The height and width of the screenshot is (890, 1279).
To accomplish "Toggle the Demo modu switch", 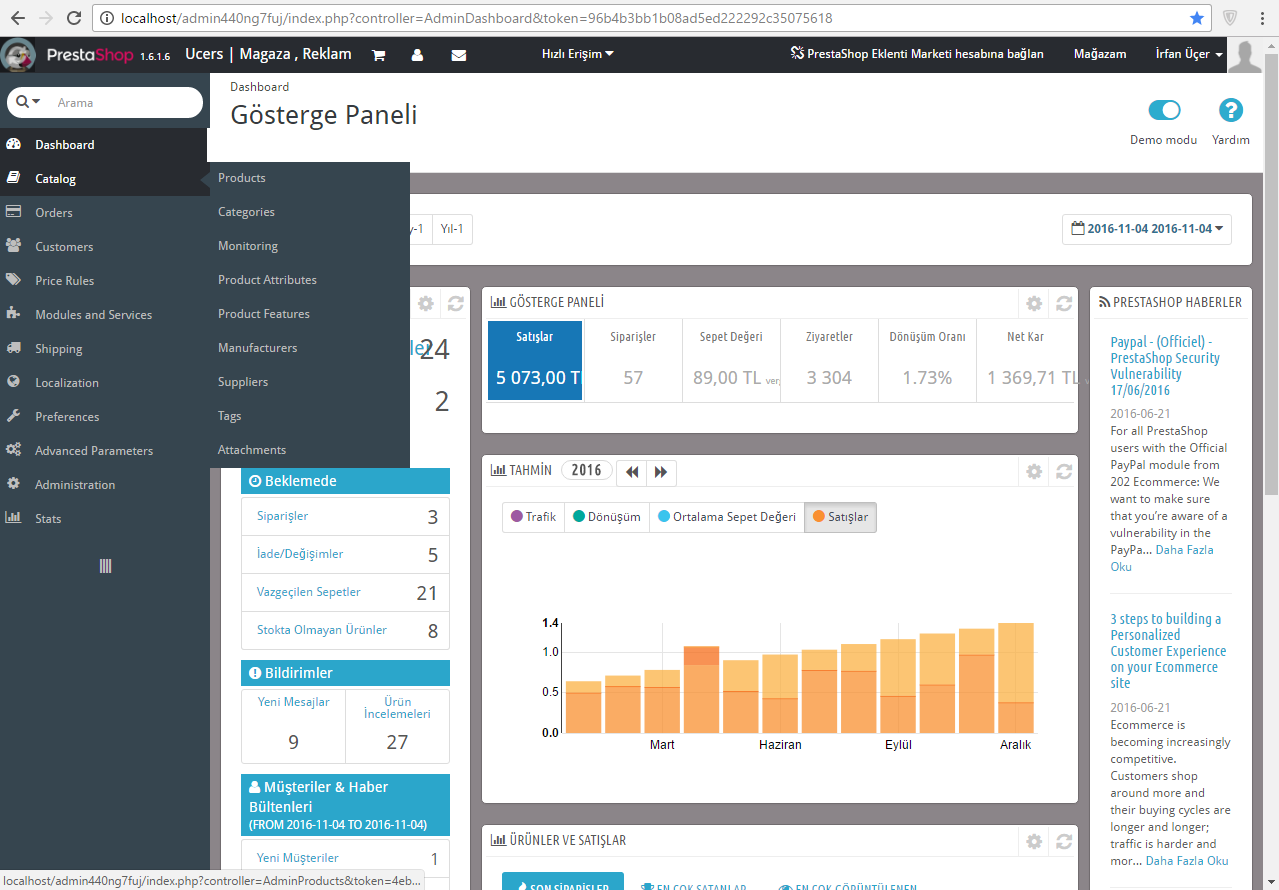I will pos(1164,110).
